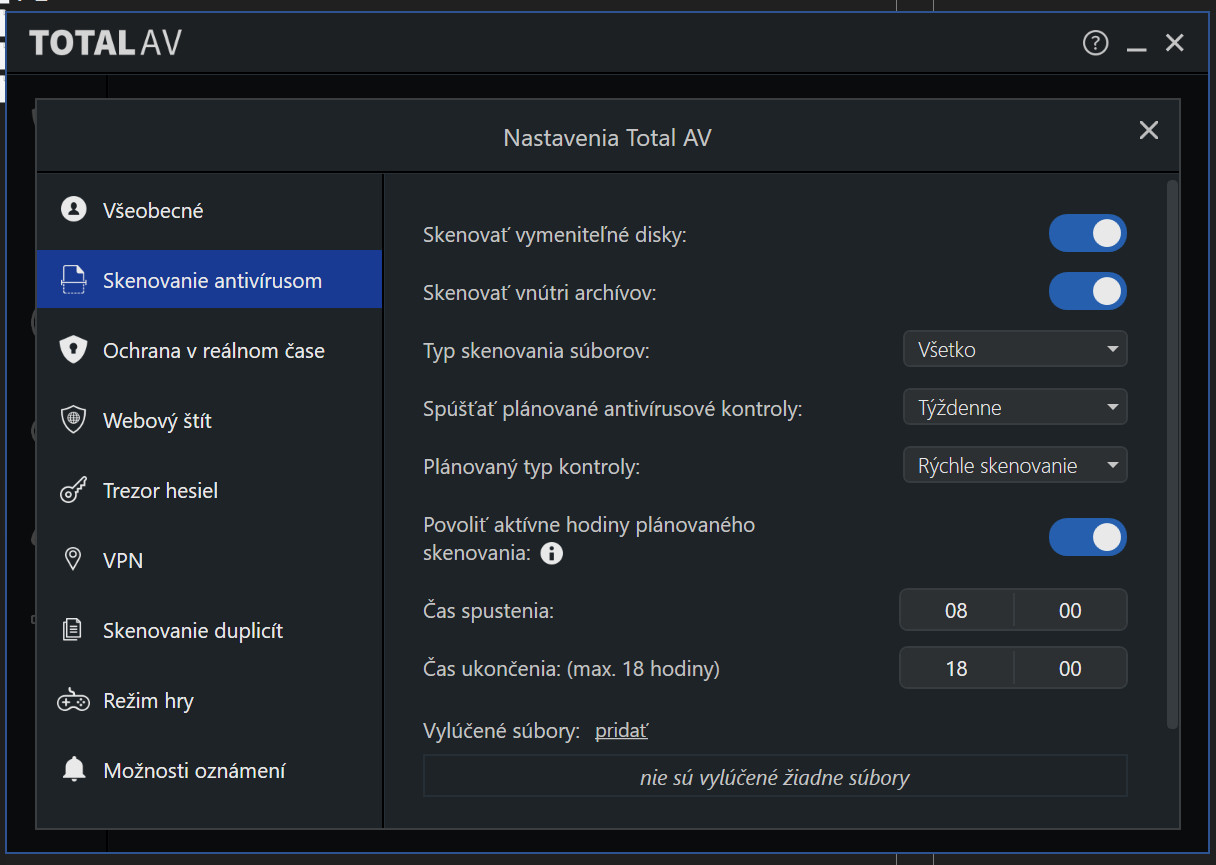Click the Webový štít globe shield icon
Viewport: 1216px width, 865px height.
pos(73,420)
